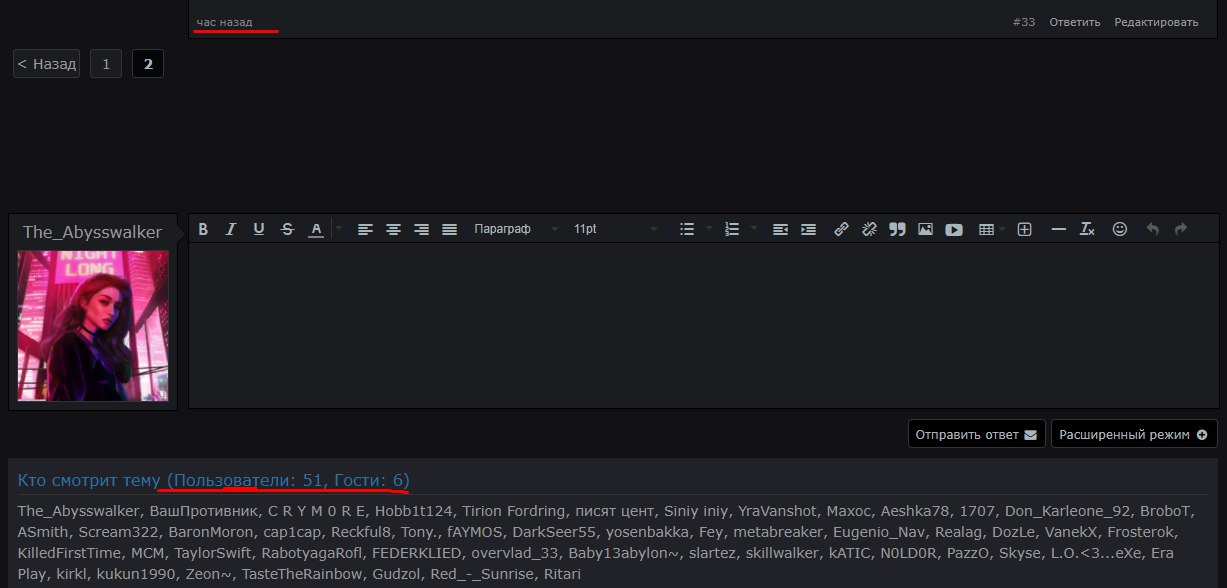Open the text color picker

tap(316, 229)
